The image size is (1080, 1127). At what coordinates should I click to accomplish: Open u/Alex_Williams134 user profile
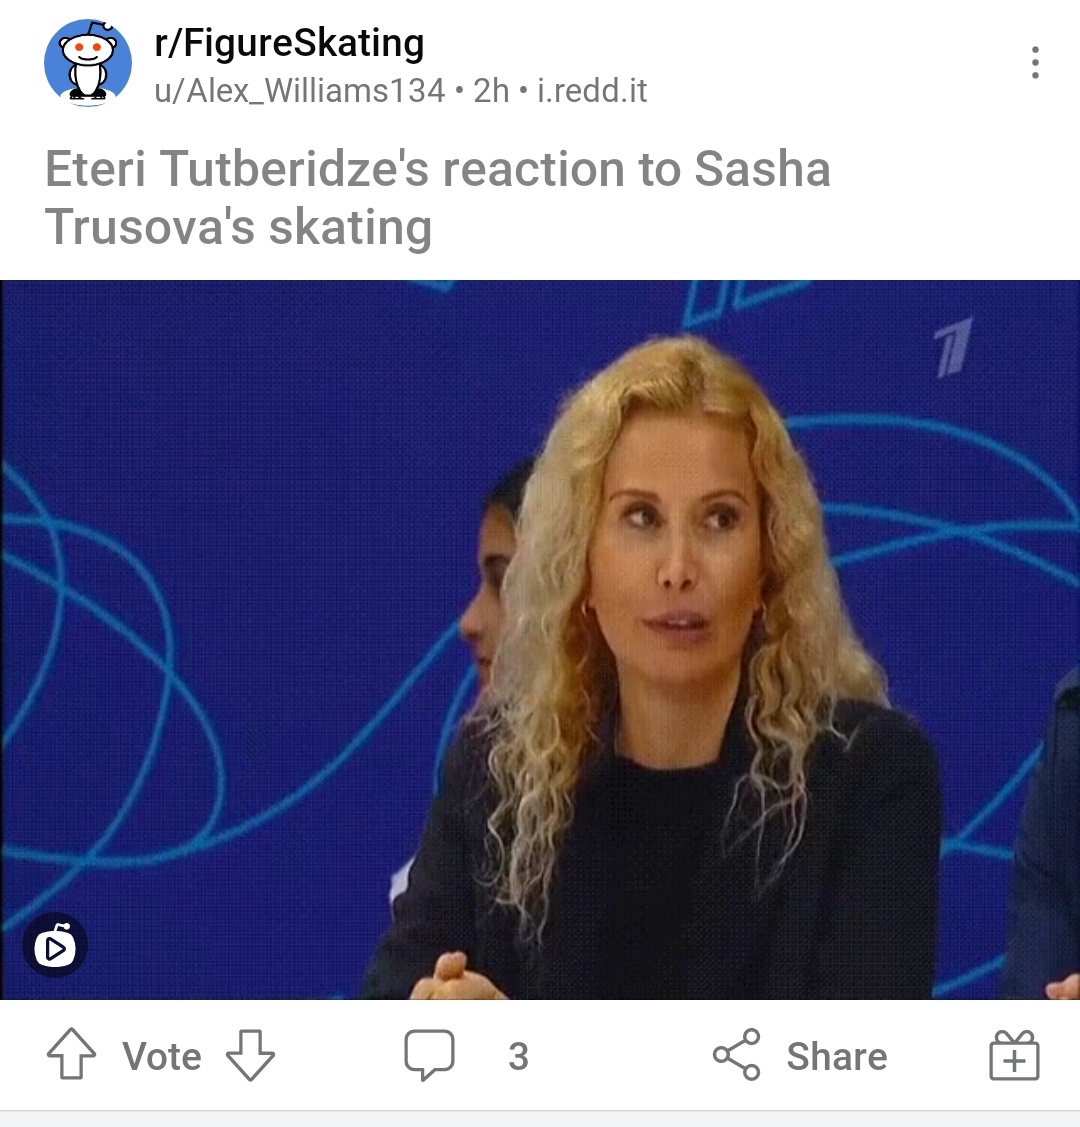300,91
